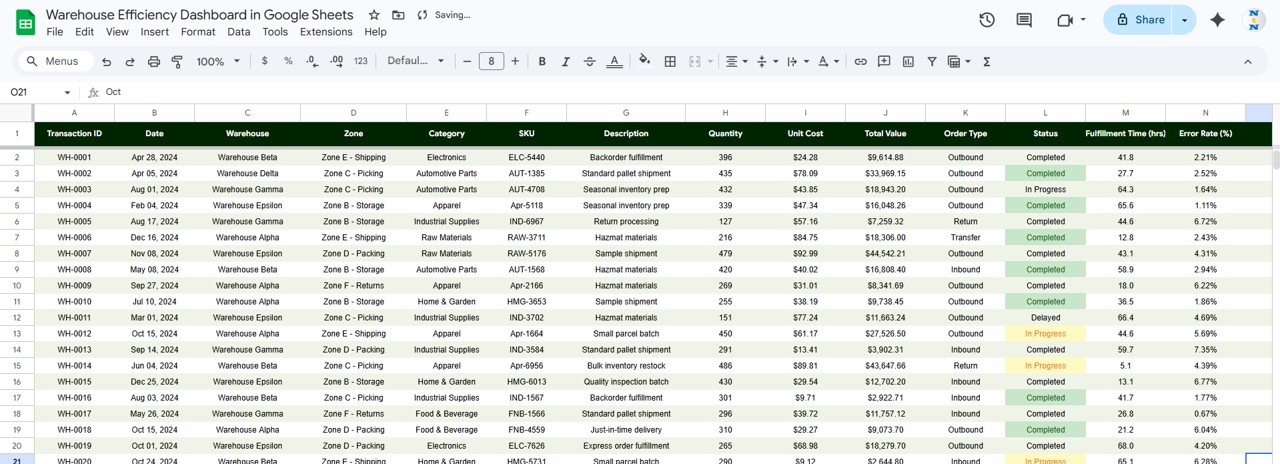Image resolution: width=1280 pixels, height=464 pixels.
Task: Activate the Paint format roller tool
Action: (x=177, y=61)
